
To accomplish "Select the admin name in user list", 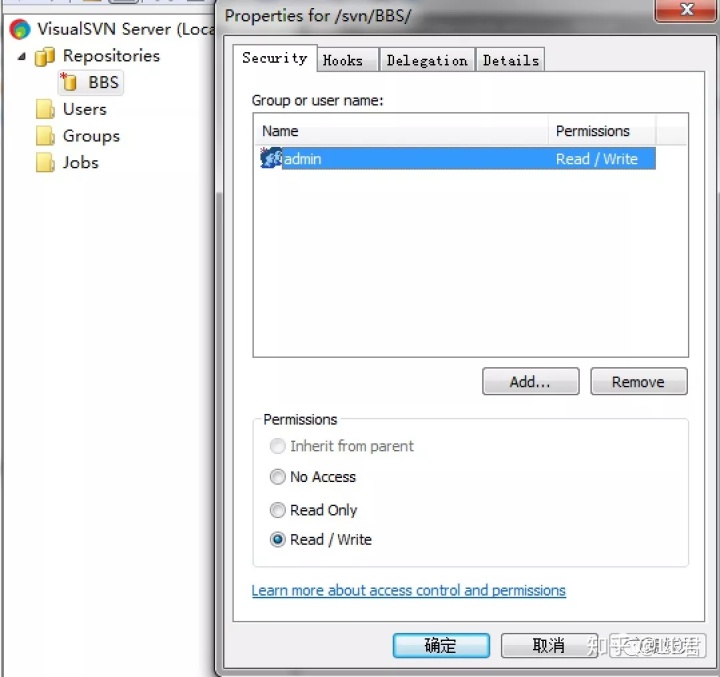I will (302, 159).
